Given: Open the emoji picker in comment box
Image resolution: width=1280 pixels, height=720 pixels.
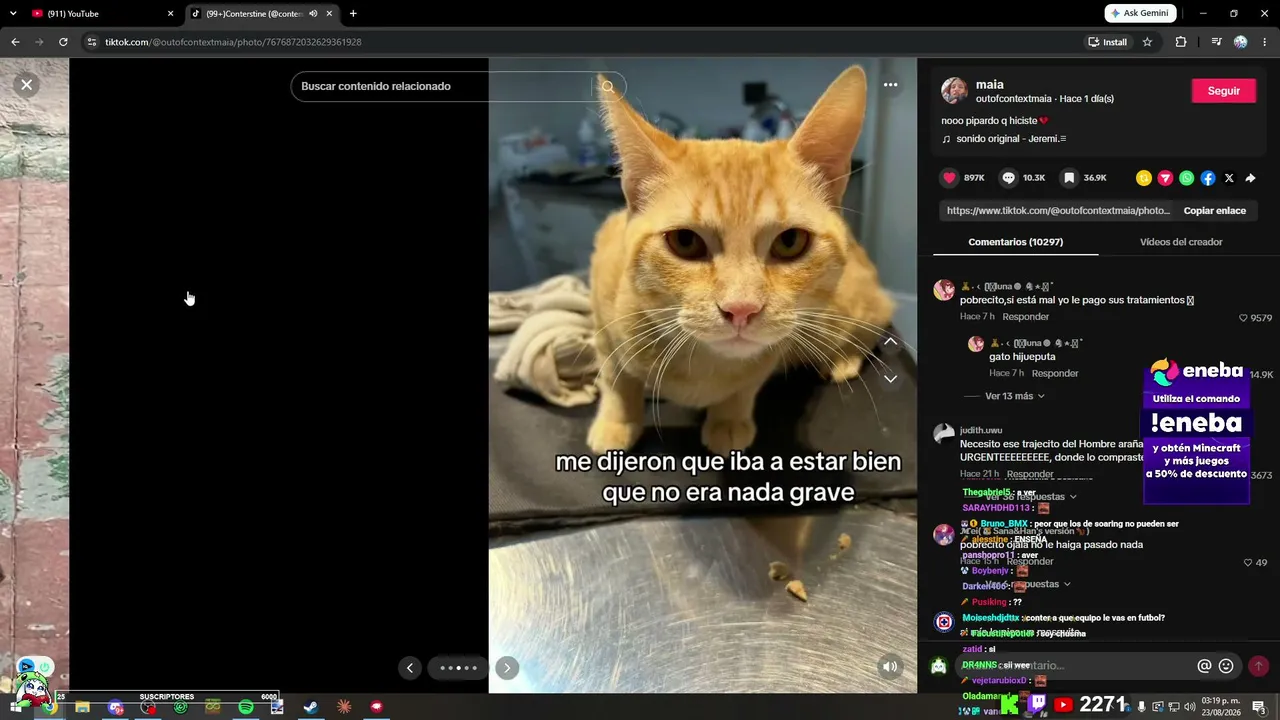Looking at the screenshot, I should coord(1226,666).
